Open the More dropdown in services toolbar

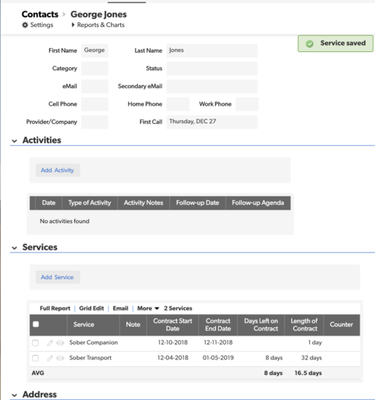pyautogui.click(x=148, y=308)
